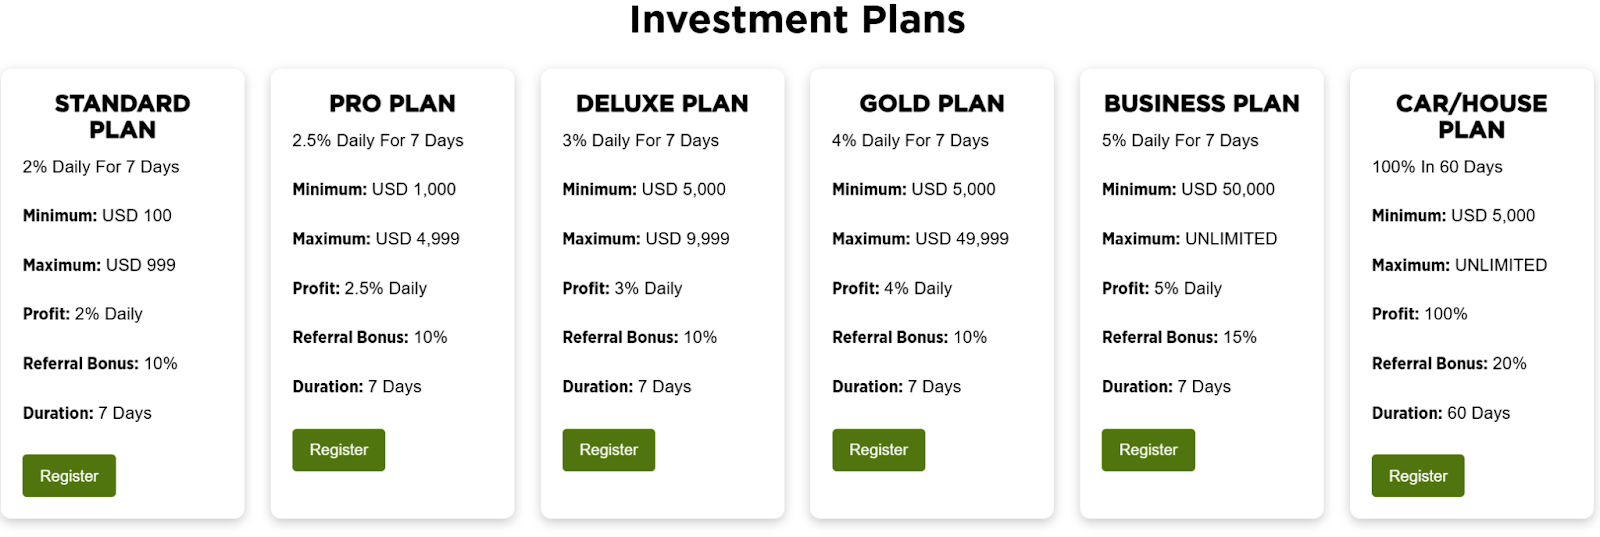
Task: Select the Deluxe Plan title text
Action: coord(662,103)
